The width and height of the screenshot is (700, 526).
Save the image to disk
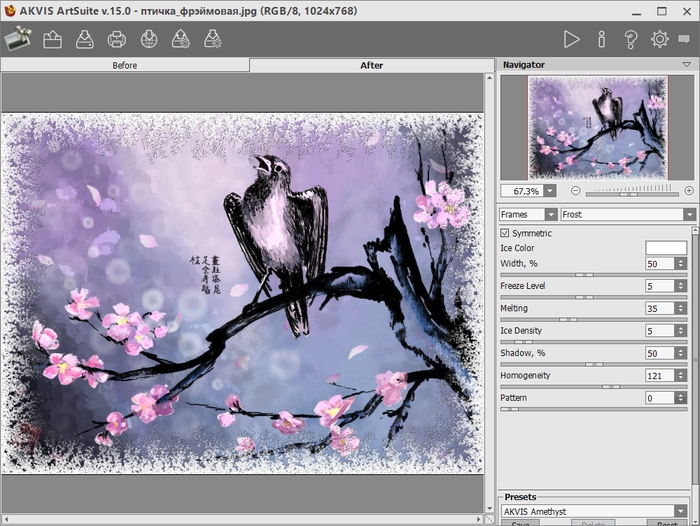pos(85,39)
